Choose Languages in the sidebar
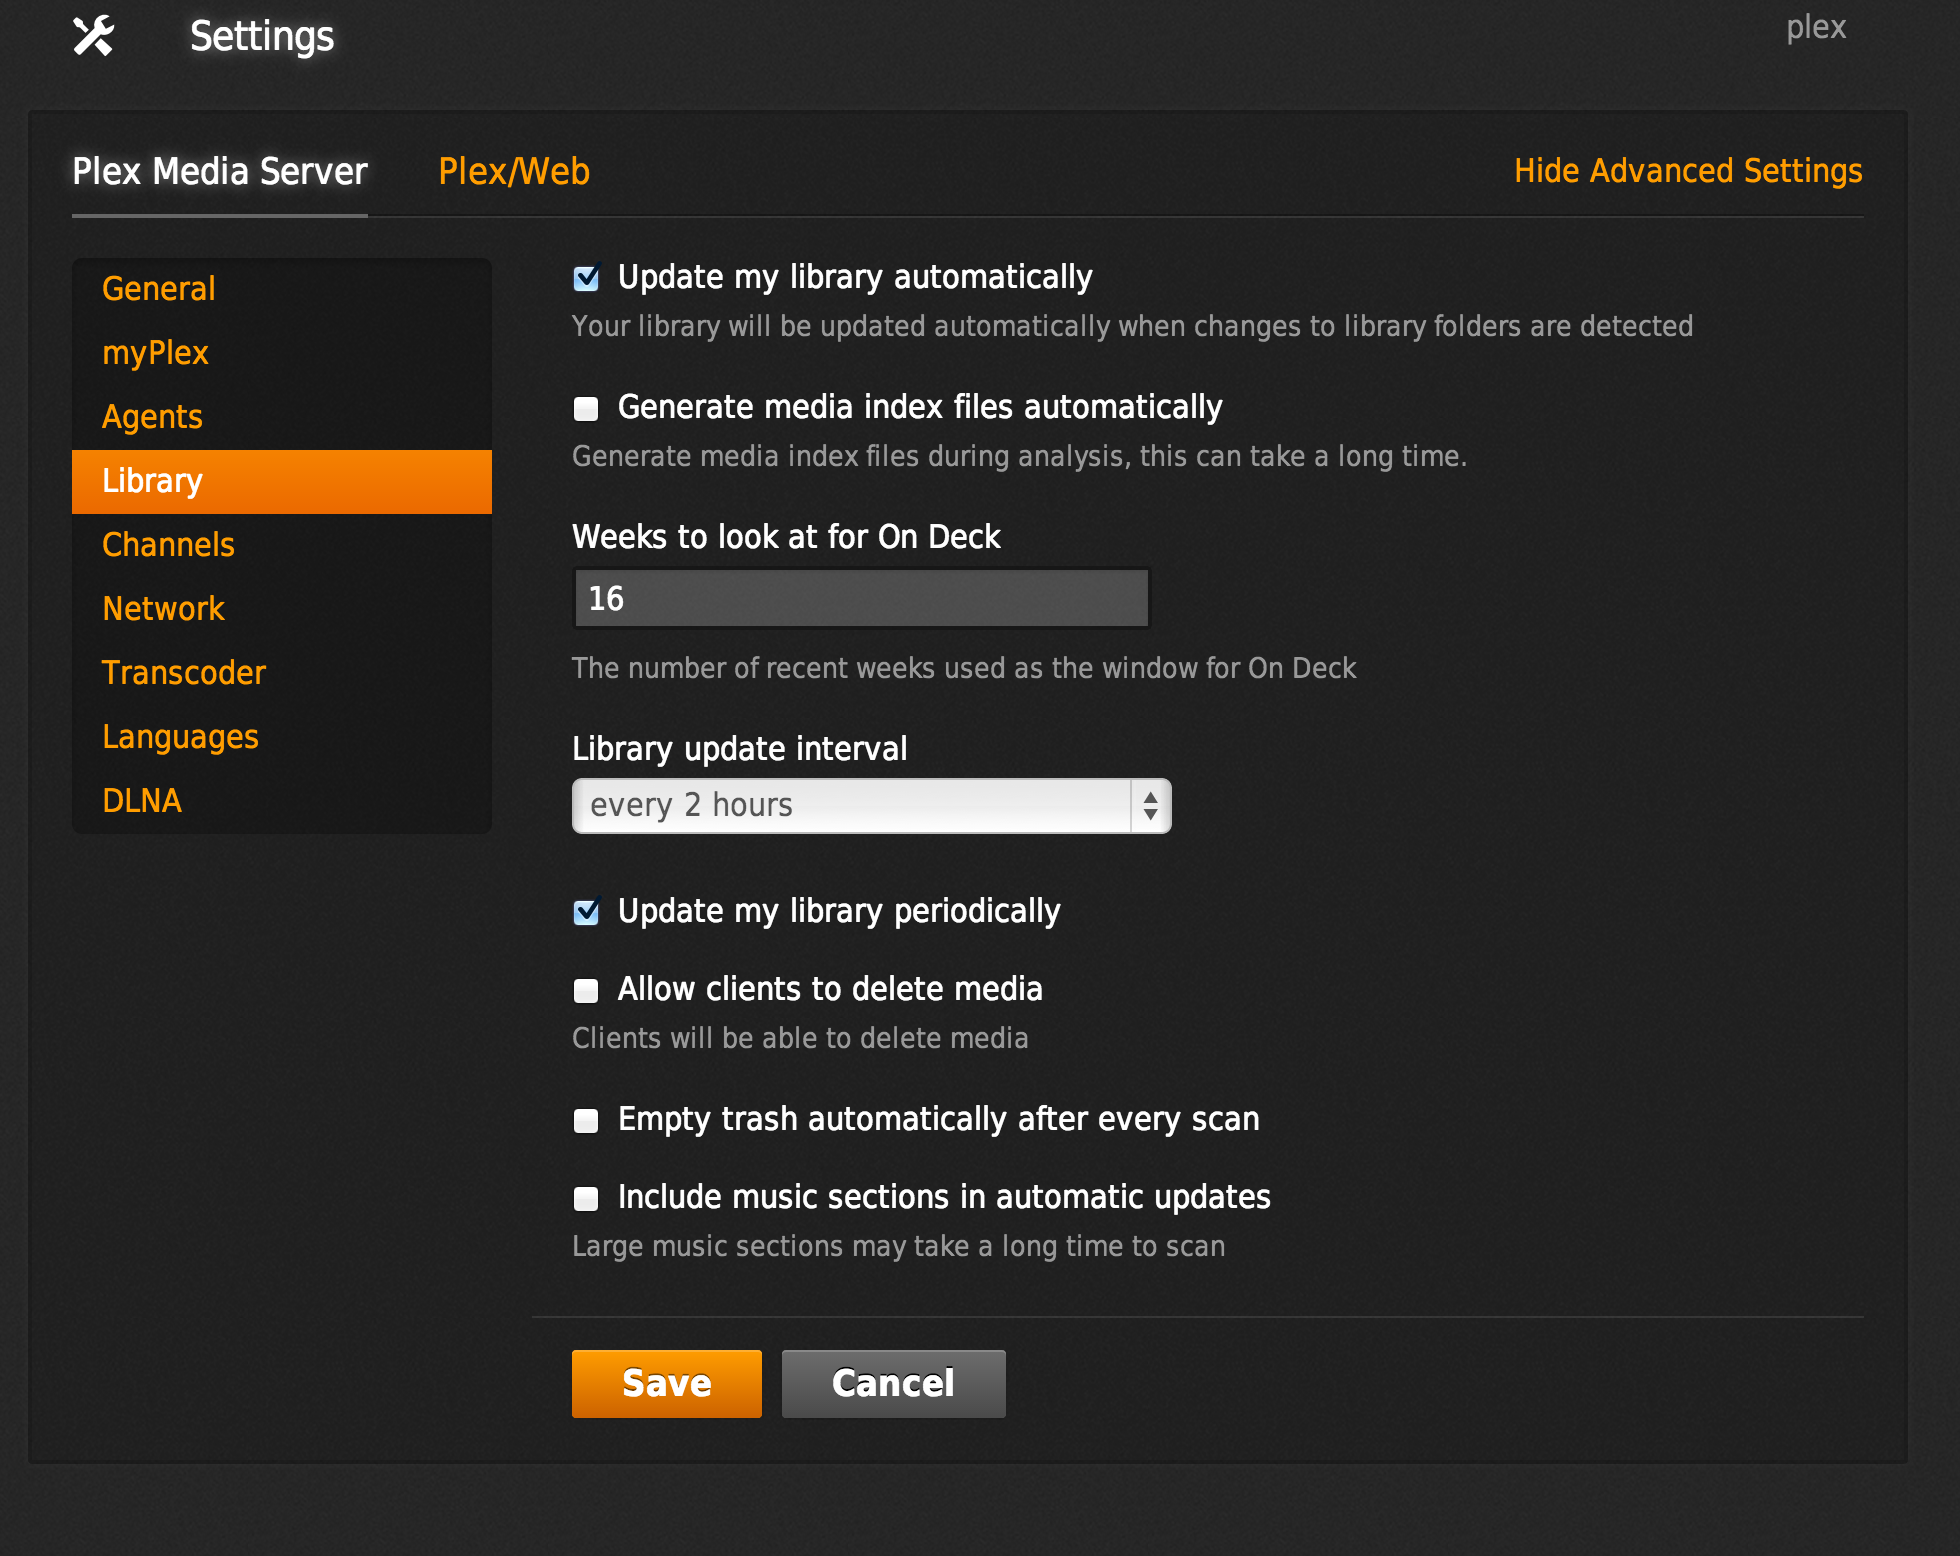This screenshot has height=1556, width=1960. (x=282, y=737)
